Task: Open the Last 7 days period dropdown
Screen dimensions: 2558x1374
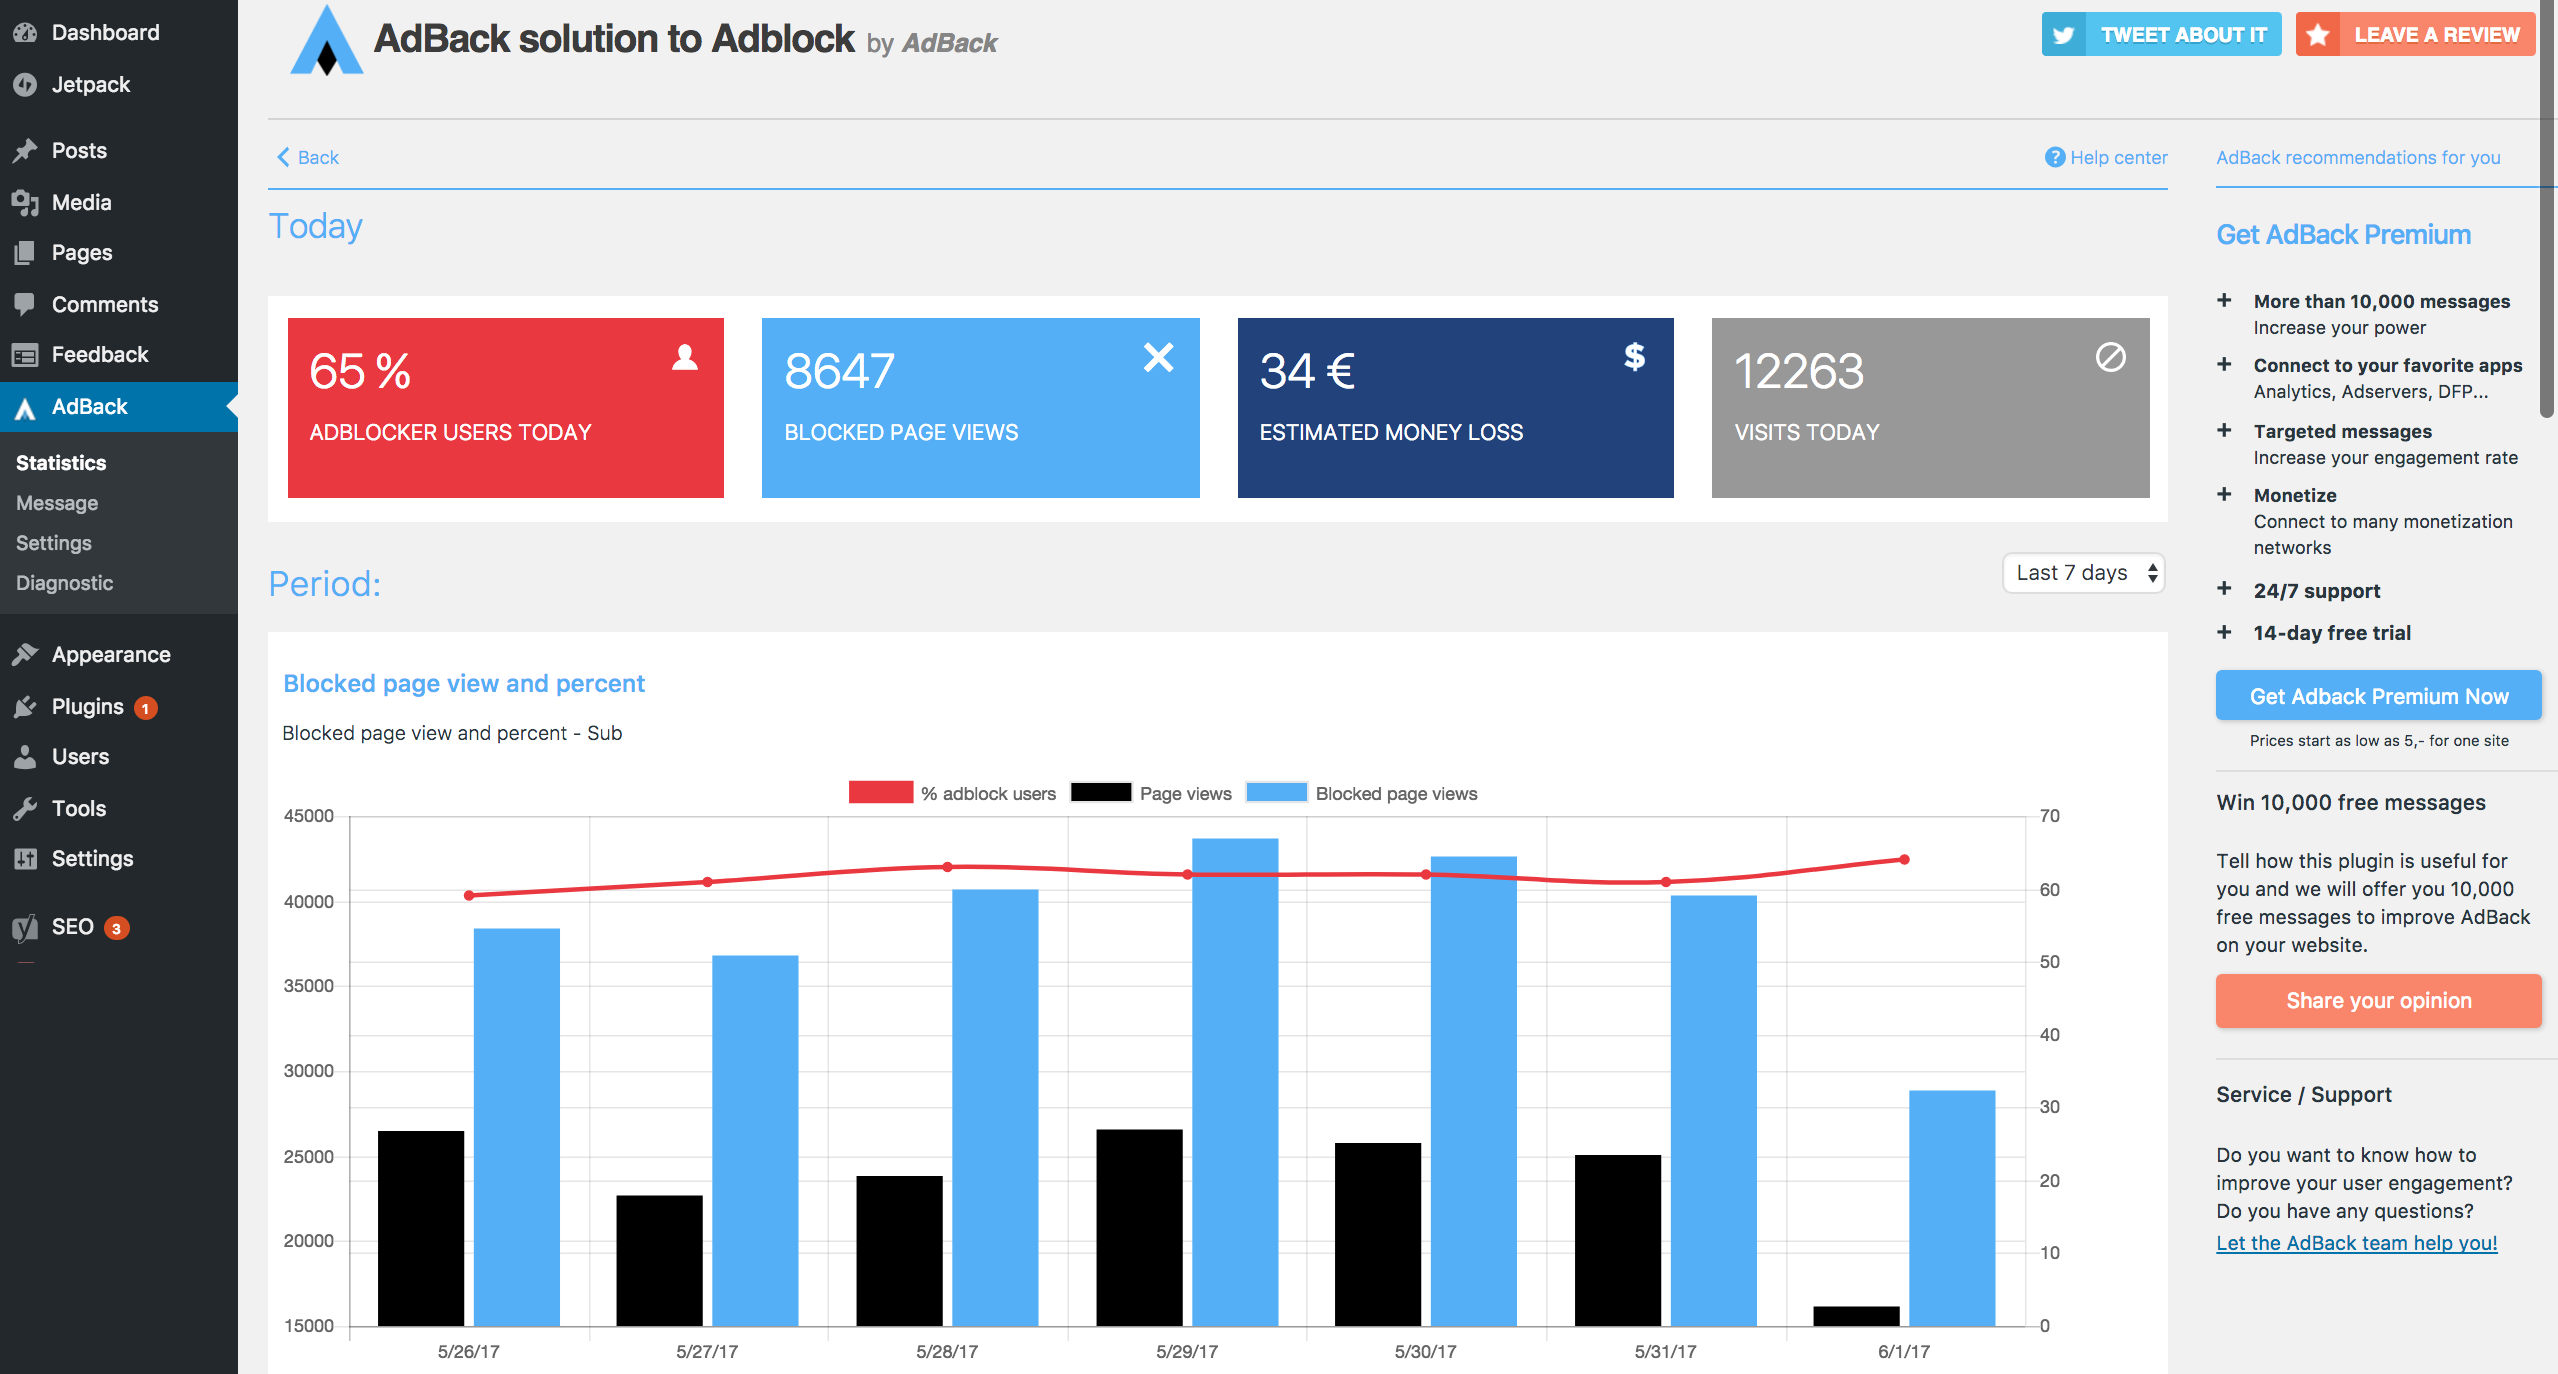Action: (2084, 573)
